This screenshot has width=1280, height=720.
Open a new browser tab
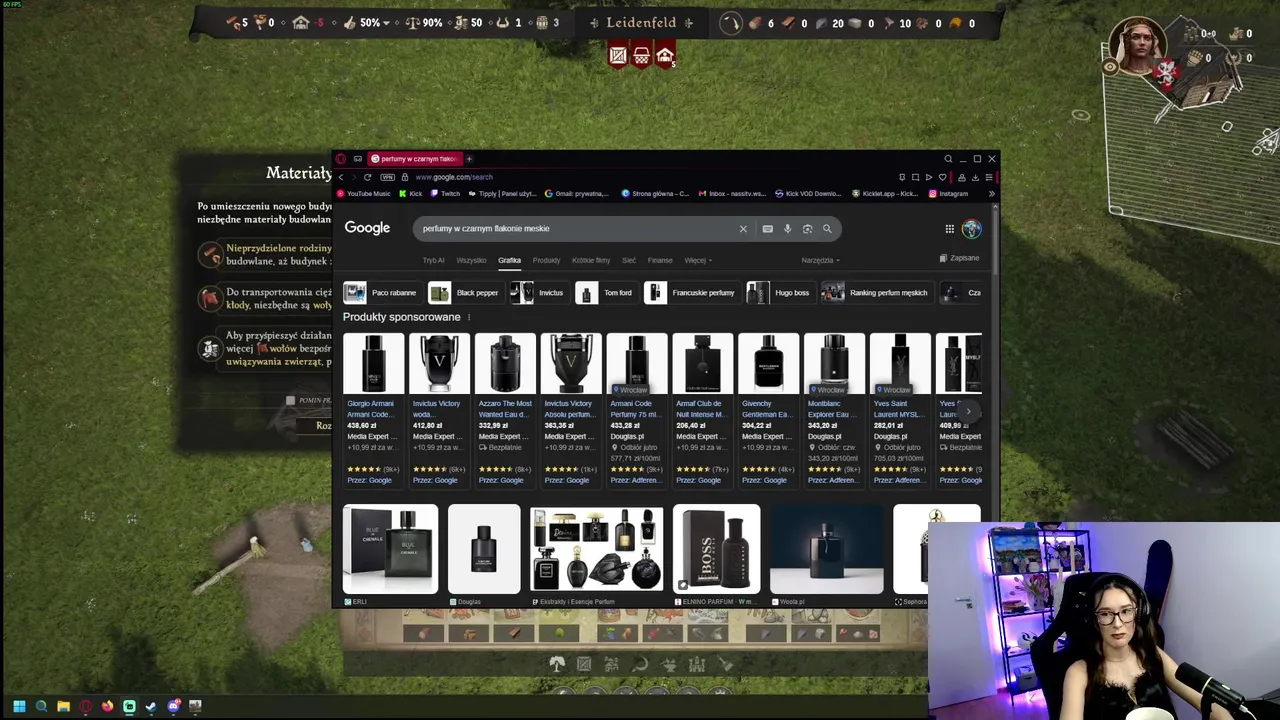[469, 159]
